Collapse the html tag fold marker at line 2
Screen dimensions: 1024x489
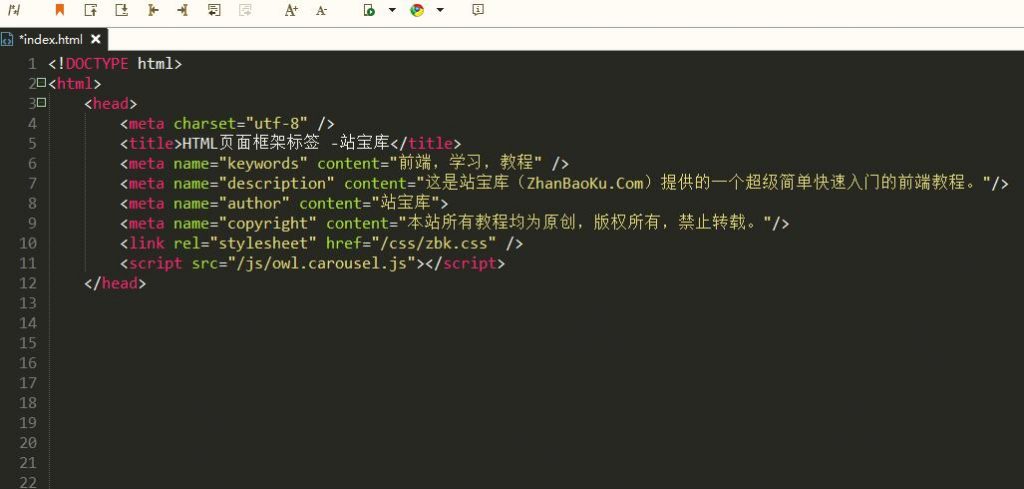(42, 83)
